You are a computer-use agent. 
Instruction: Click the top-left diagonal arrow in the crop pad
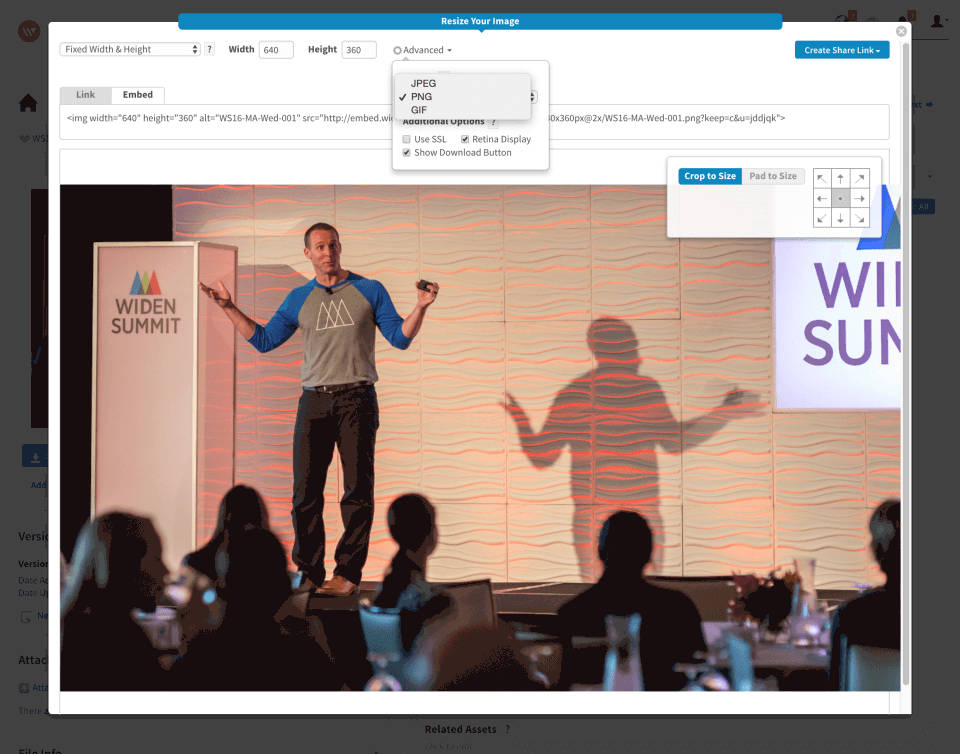point(820,177)
